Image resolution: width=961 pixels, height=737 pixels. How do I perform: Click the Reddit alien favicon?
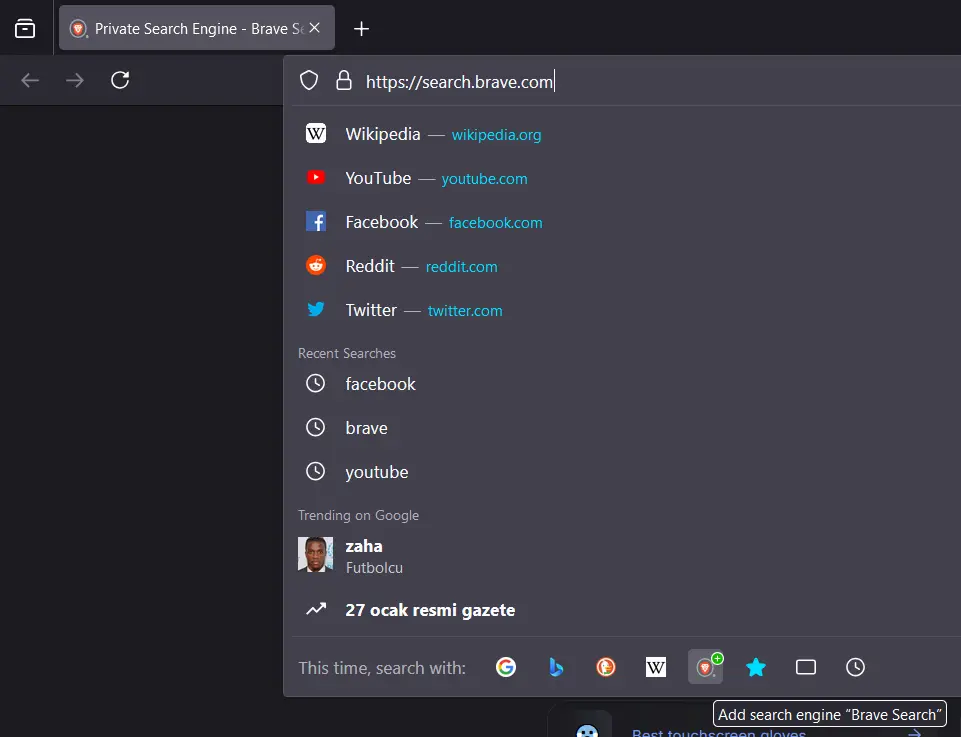pos(316,266)
